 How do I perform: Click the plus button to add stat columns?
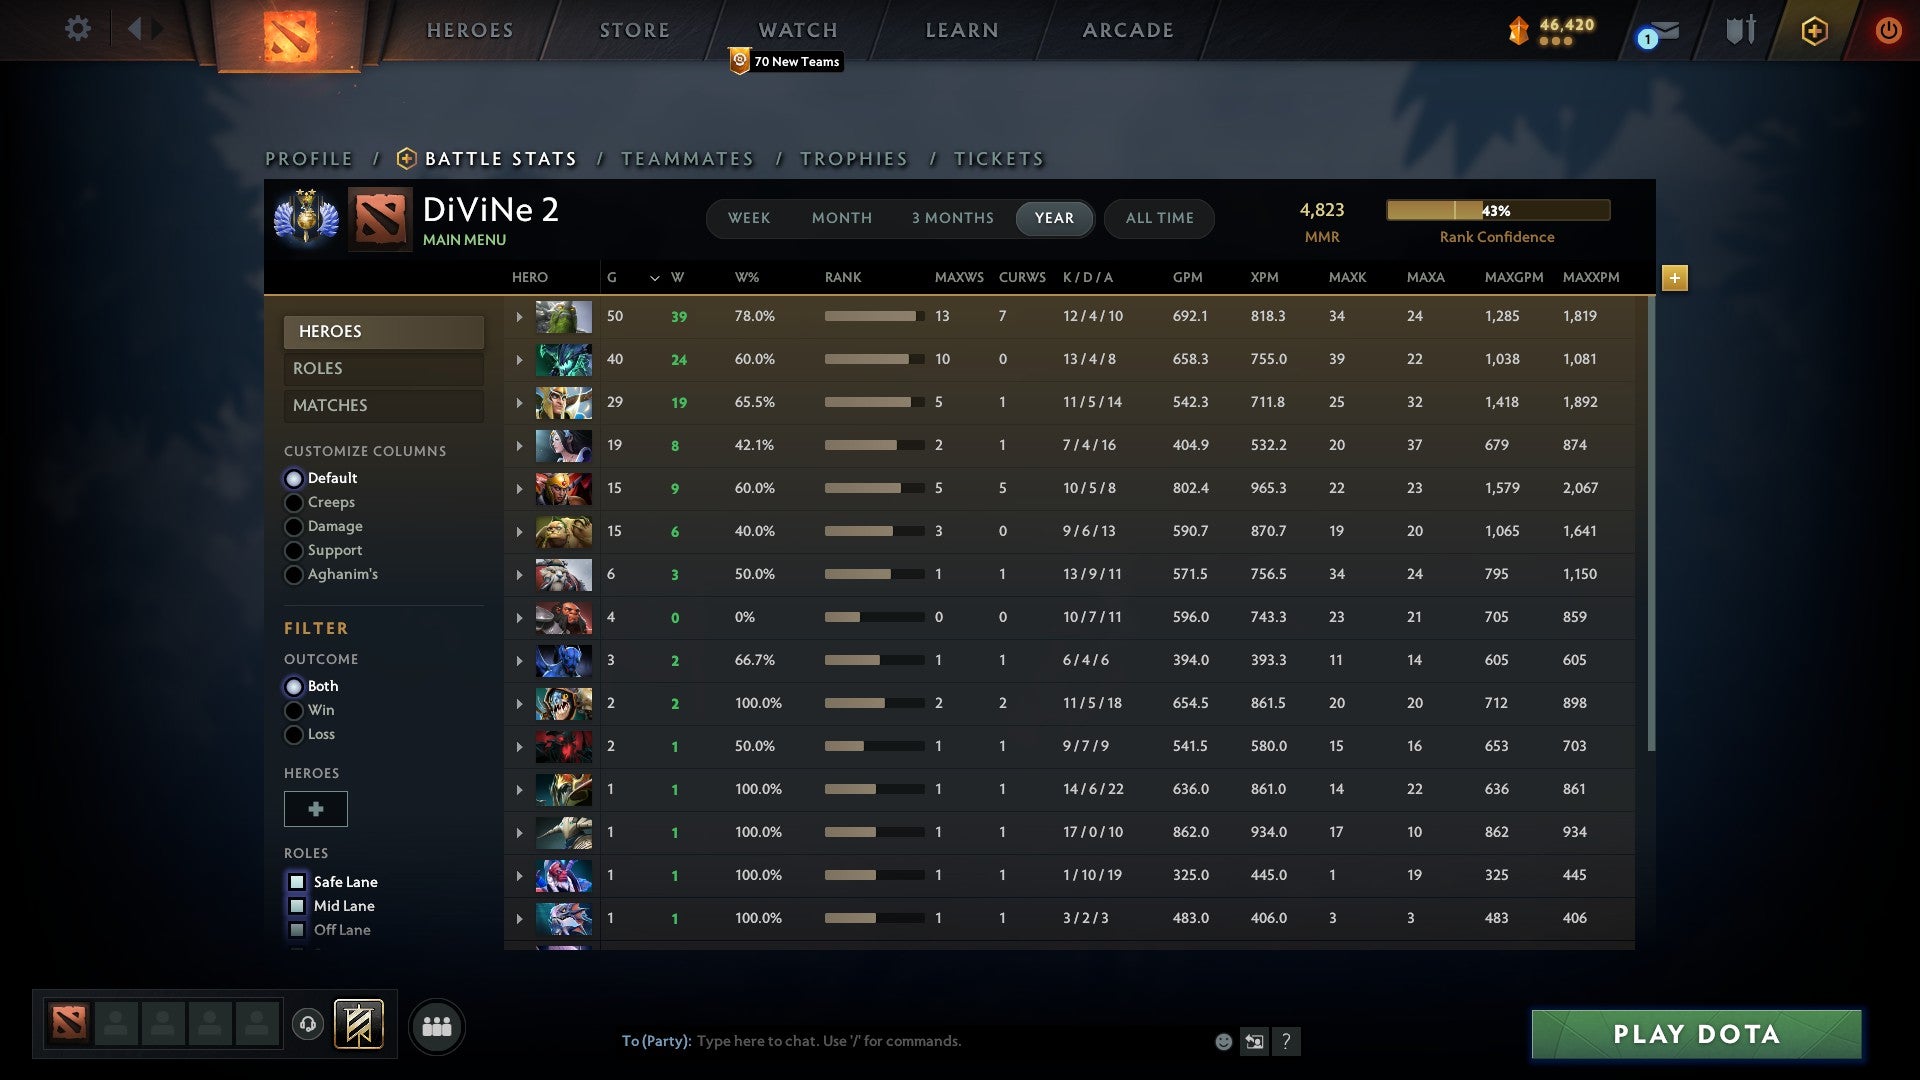tap(1675, 278)
